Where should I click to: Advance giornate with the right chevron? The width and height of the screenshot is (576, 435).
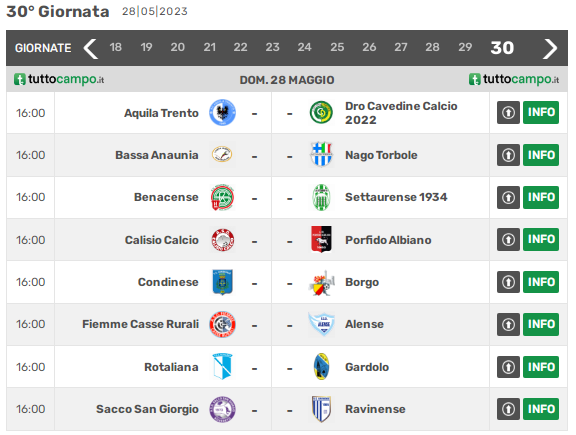550,48
